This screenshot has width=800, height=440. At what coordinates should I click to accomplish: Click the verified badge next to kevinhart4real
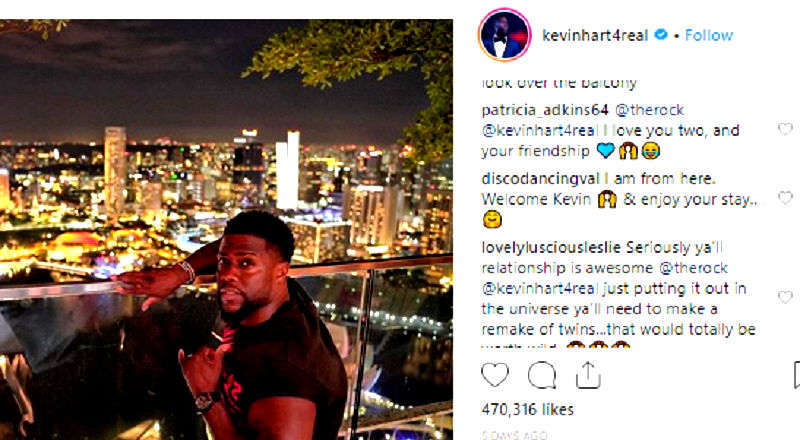pos(661,35)
